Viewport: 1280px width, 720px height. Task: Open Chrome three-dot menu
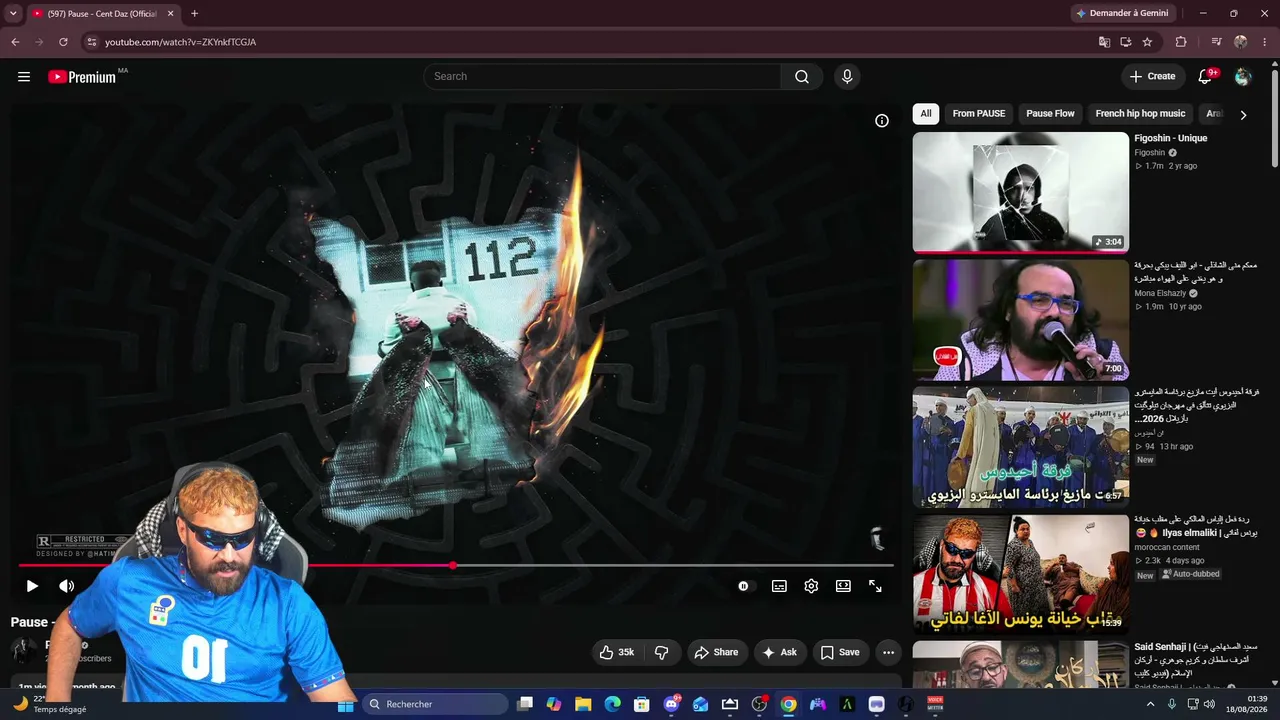1264,42
